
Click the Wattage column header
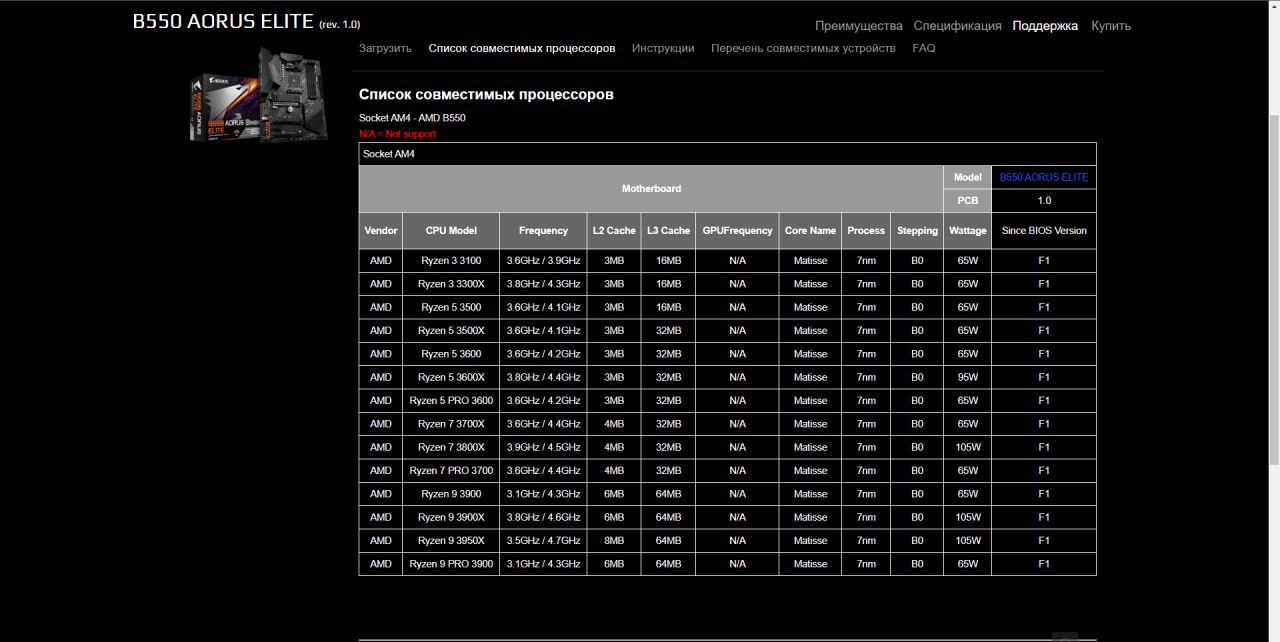pos(967,230)
